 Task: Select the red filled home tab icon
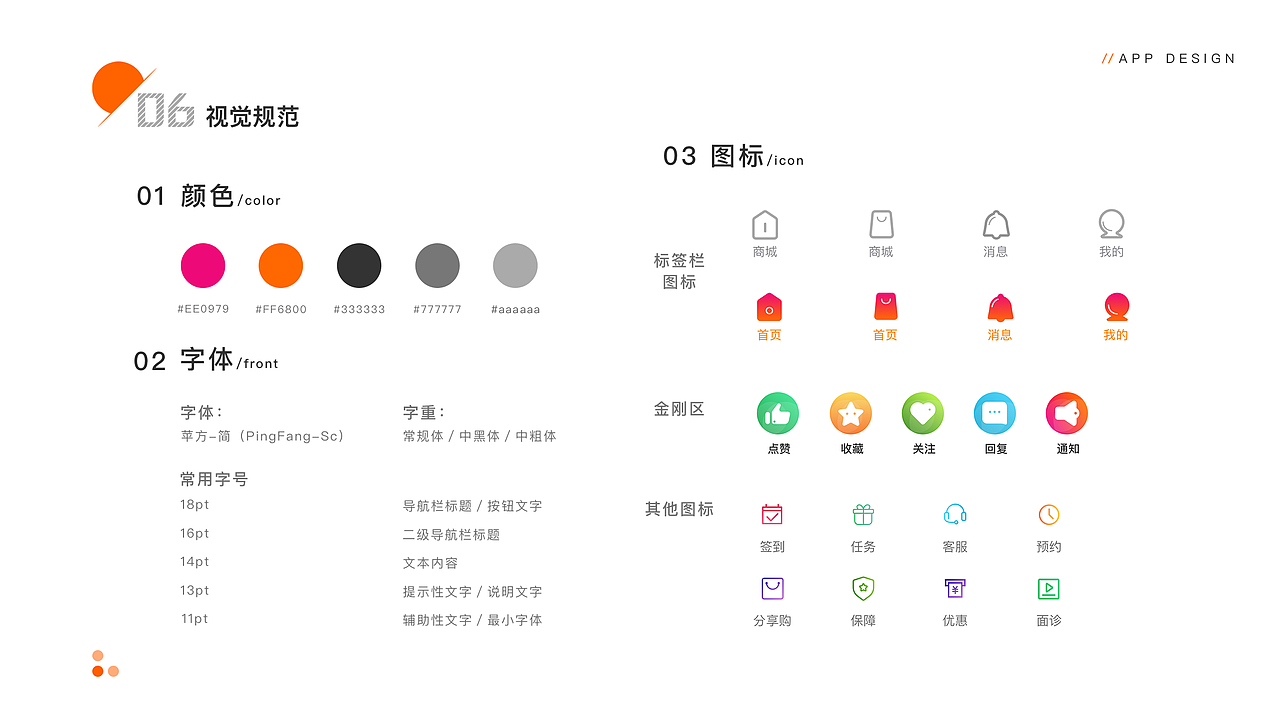[x=769, y=306]
